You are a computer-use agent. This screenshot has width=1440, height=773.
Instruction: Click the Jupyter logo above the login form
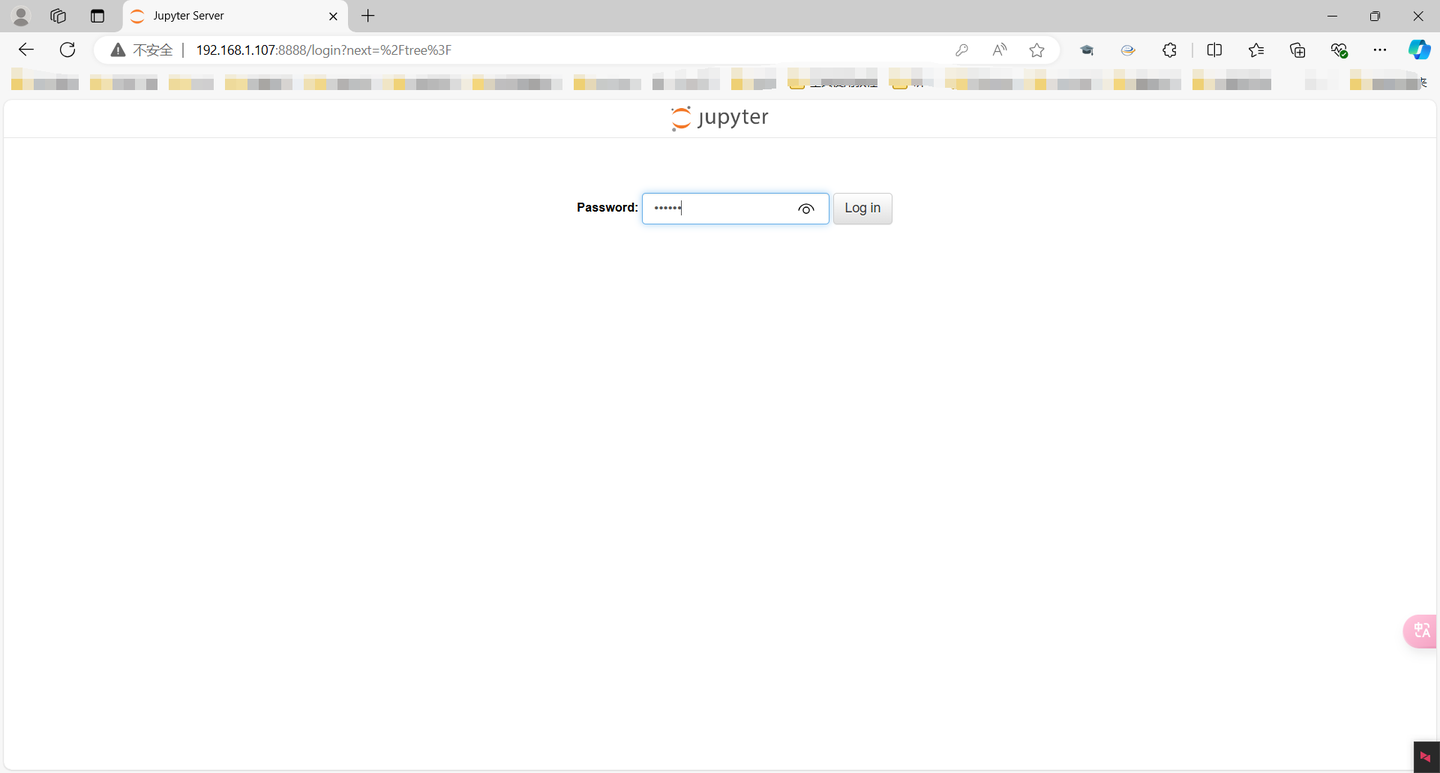pyautogui.click(x=719, y=117)
